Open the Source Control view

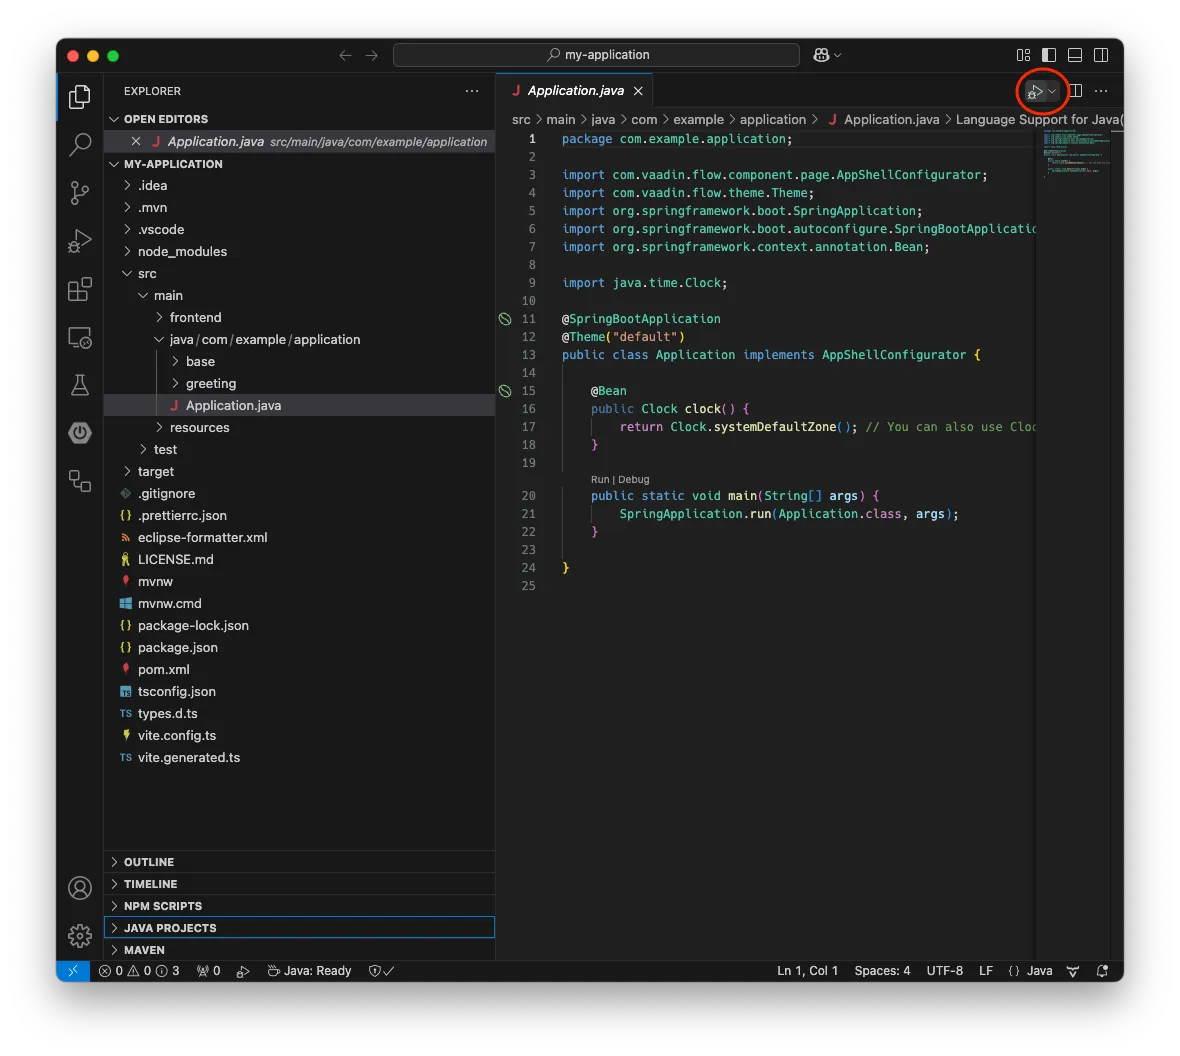[79, 193]
